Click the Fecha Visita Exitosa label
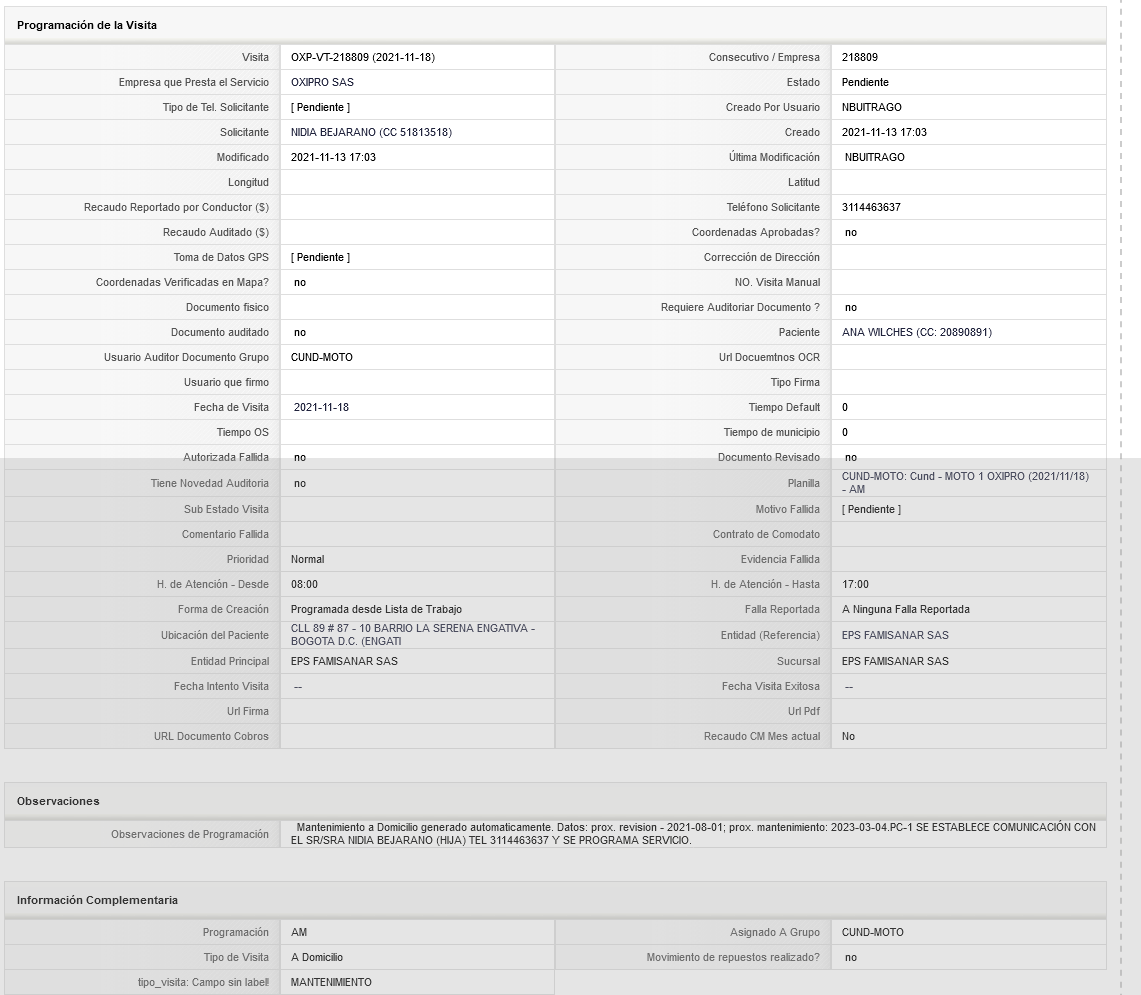The width and height of the screenshot is (1141, 995). [771, 686]
